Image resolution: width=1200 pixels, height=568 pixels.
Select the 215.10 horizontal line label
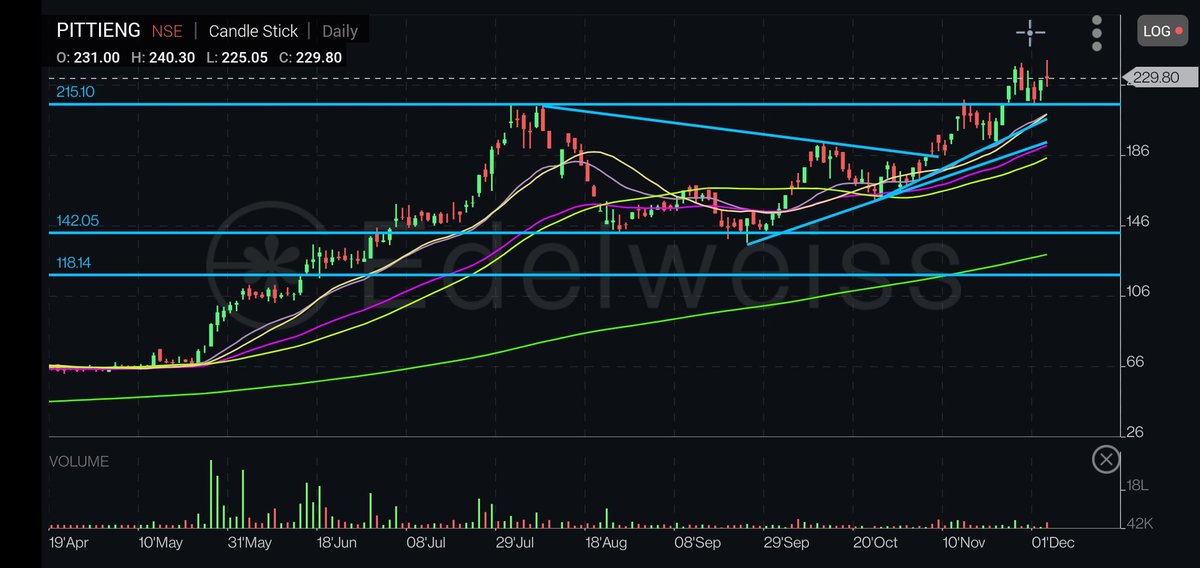pyautogui.click(x=75, y=91)
